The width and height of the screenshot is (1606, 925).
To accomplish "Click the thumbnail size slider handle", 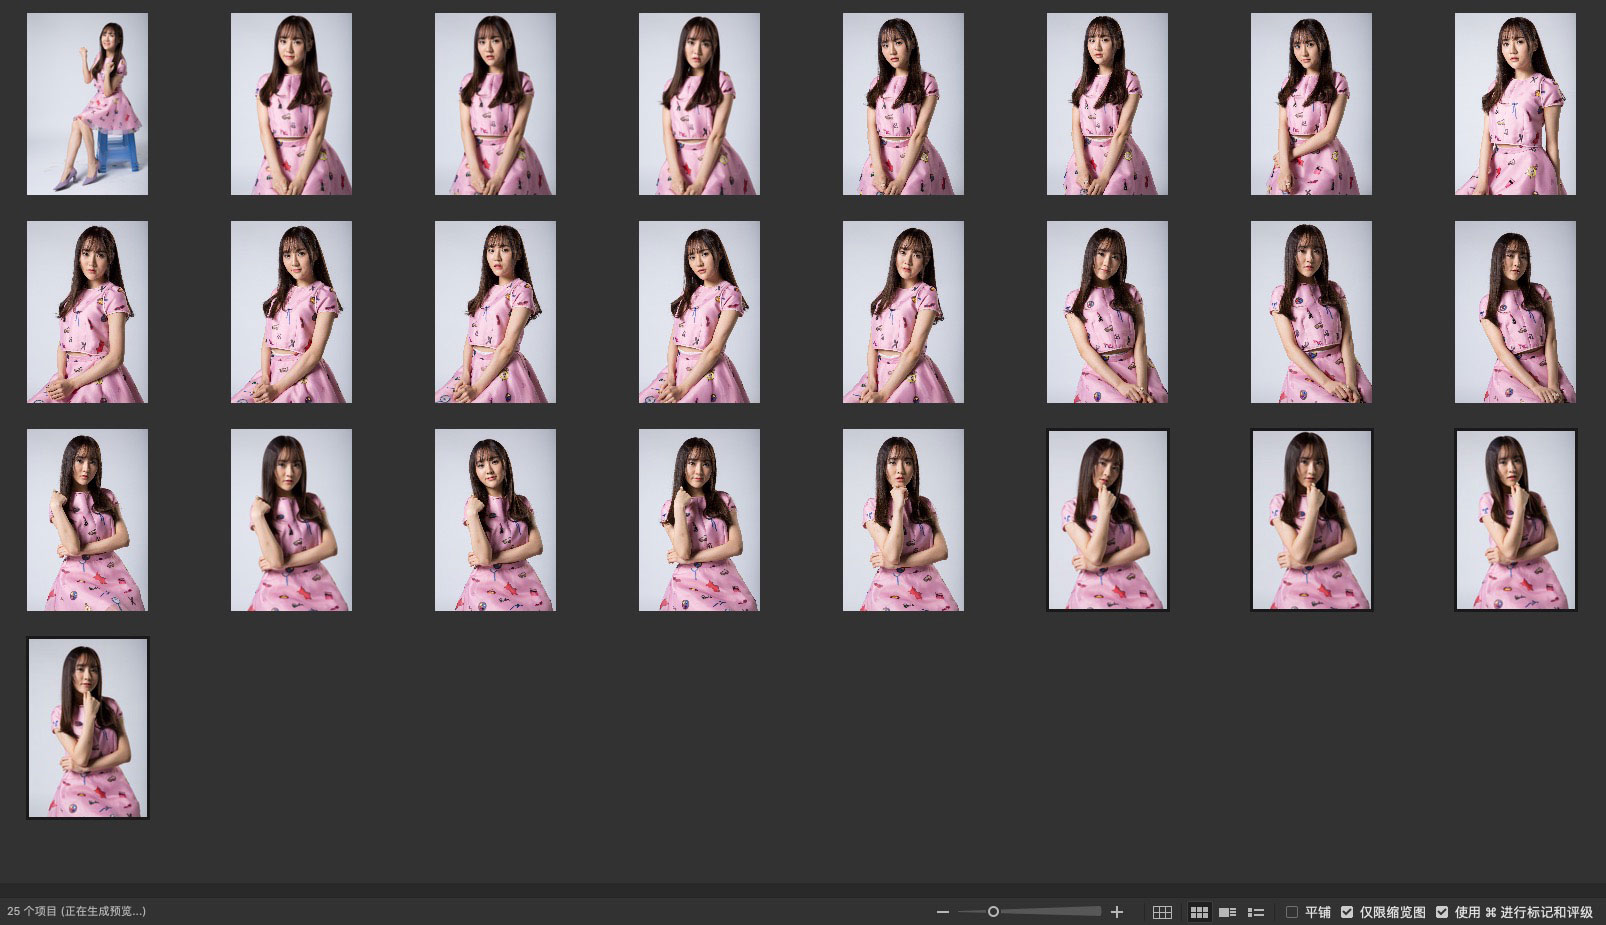I will [993, 911].
